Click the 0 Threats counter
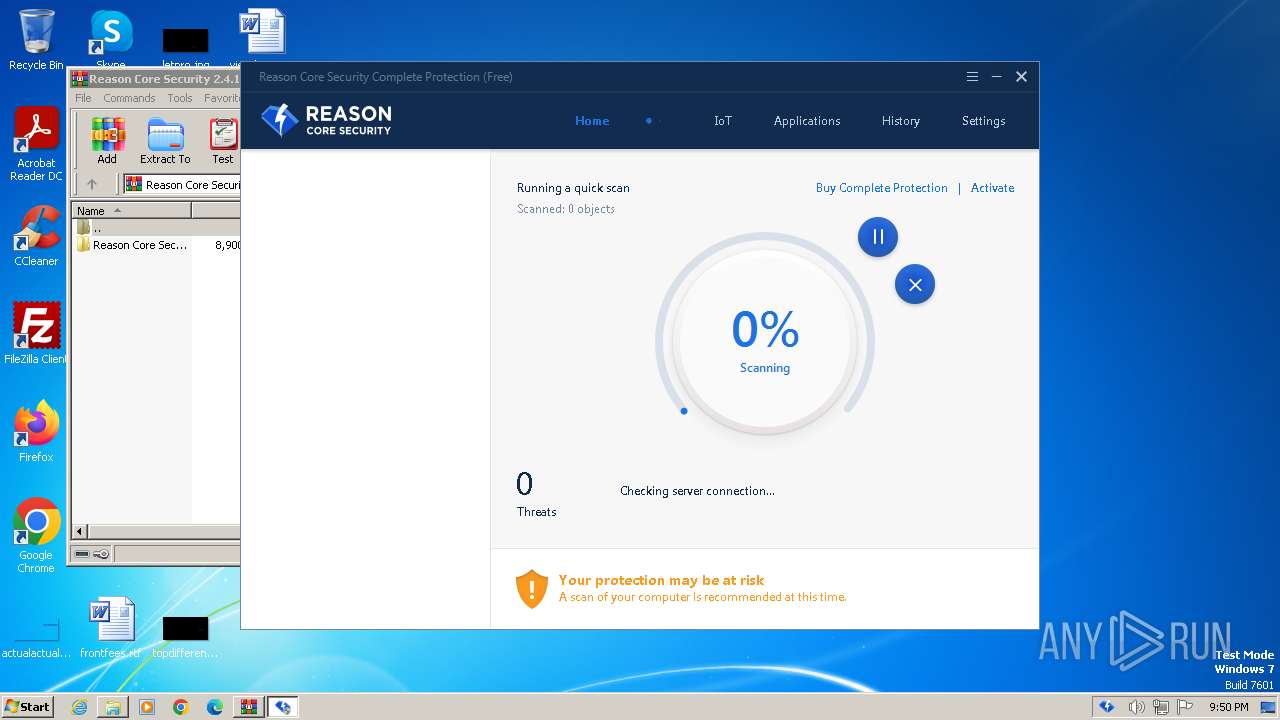 click(x=536, y=495)
